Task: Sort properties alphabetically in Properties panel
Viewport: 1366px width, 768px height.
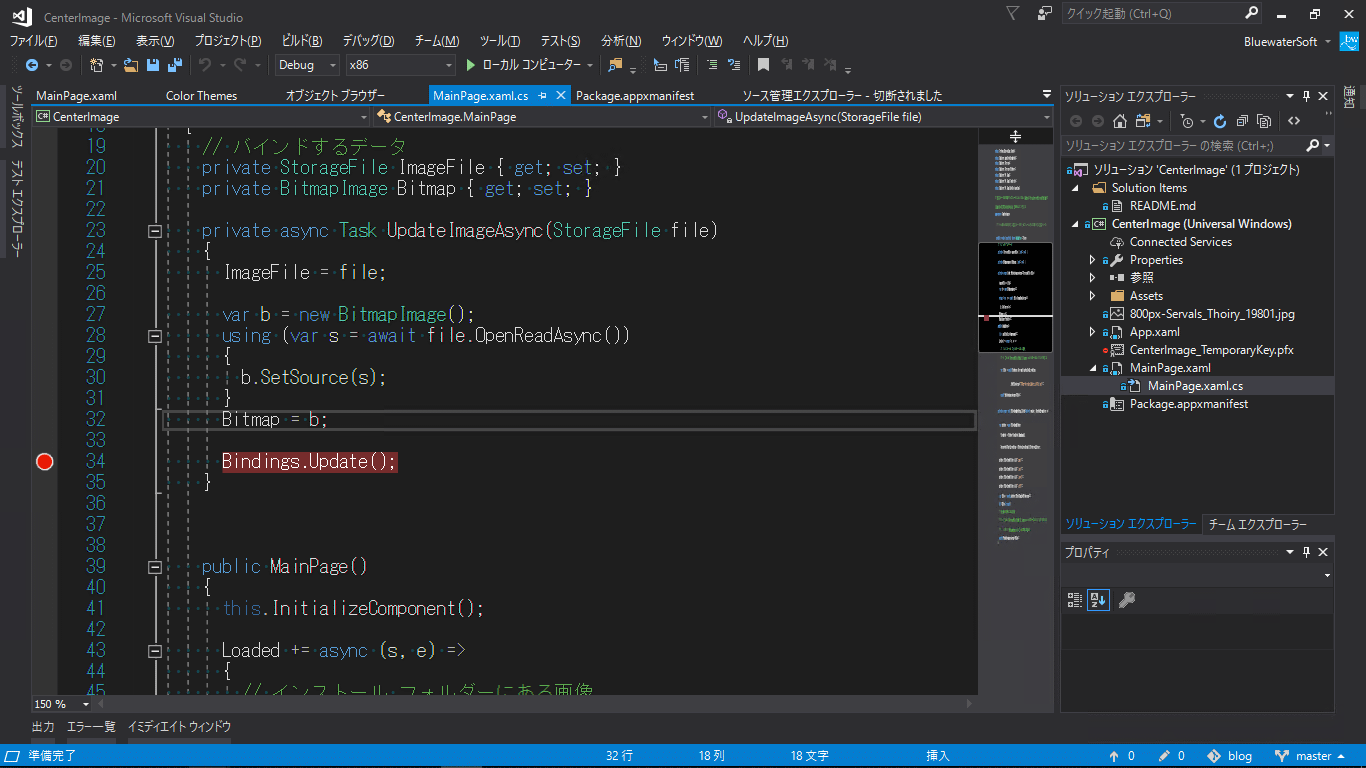Action: pyautogui.click(x=1098, y=599)
